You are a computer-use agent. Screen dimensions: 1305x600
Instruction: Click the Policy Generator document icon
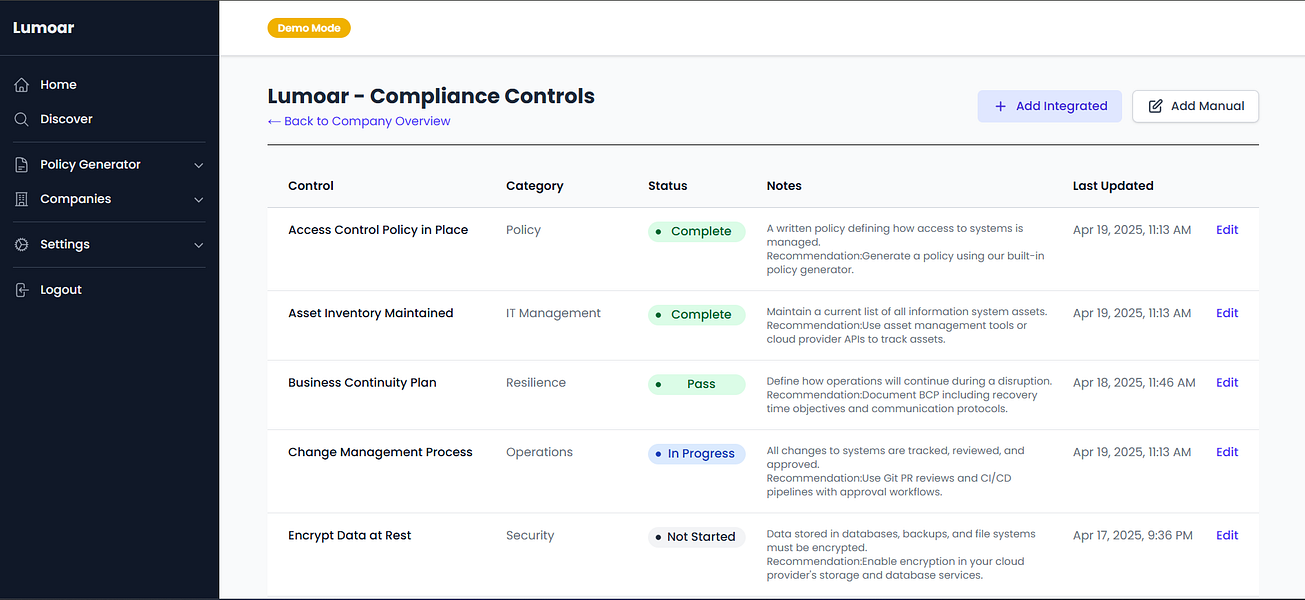pyautogui.click(x=22, y=165)
